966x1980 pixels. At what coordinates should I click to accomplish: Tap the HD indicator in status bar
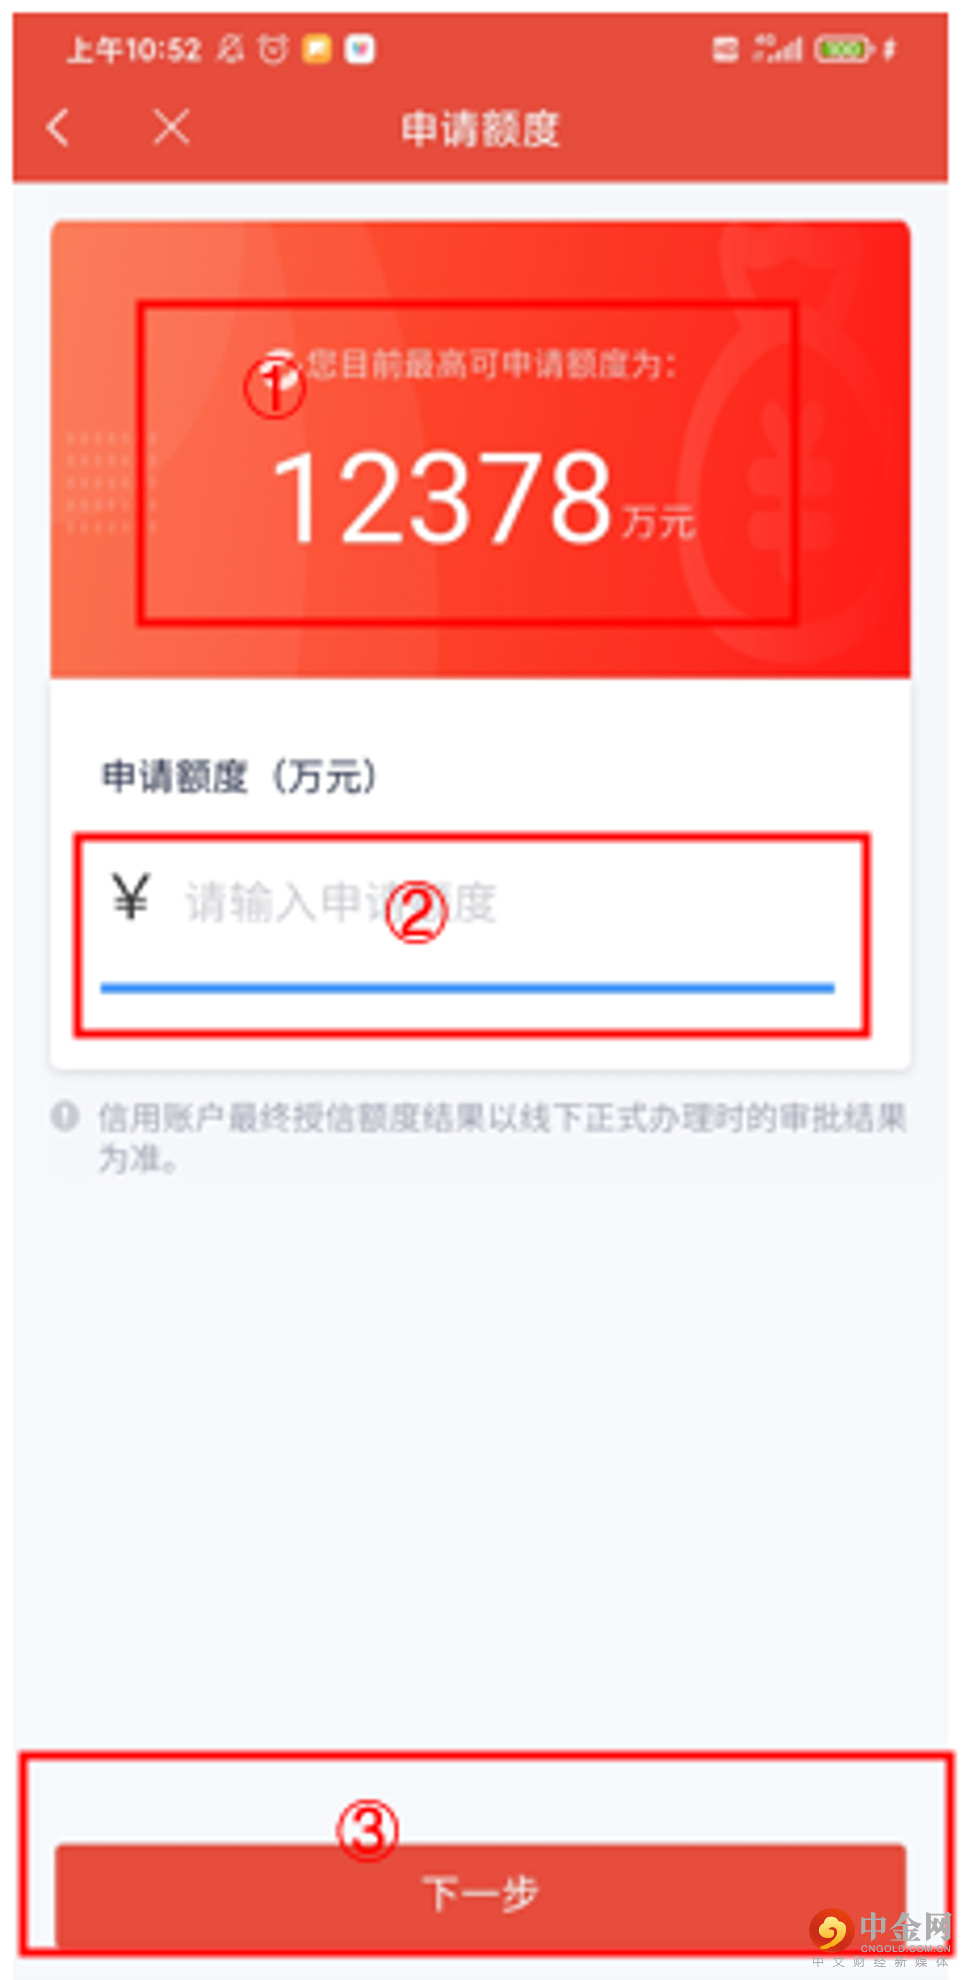(725, 48)
